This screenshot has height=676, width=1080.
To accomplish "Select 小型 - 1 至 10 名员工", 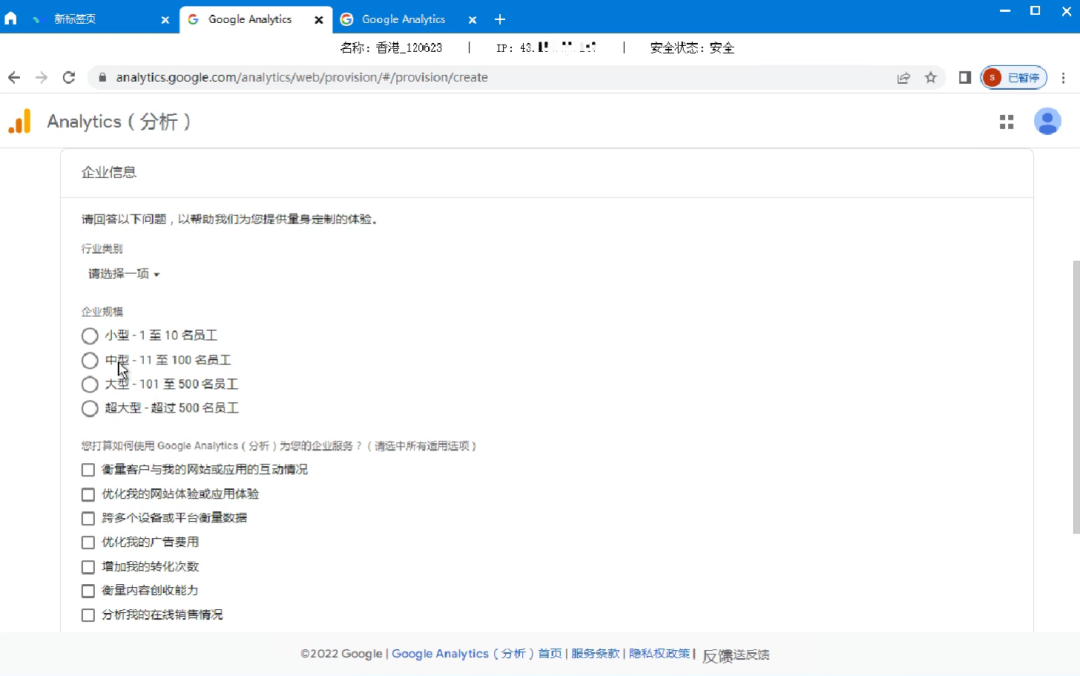I will click(90, 336).
